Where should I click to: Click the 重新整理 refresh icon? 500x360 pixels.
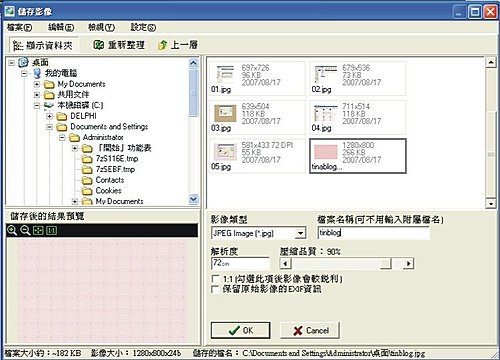coord(98,45)
